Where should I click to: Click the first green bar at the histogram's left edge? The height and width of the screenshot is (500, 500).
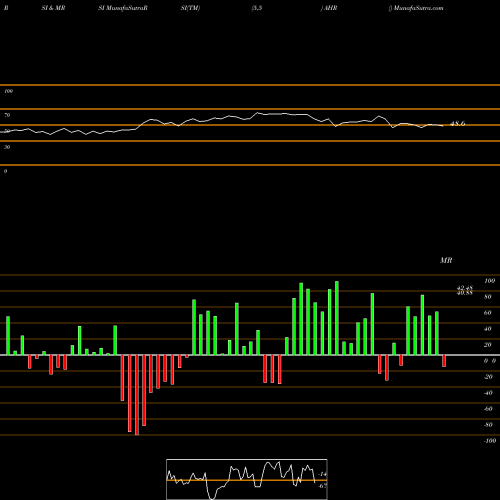(x=8, y=336)
